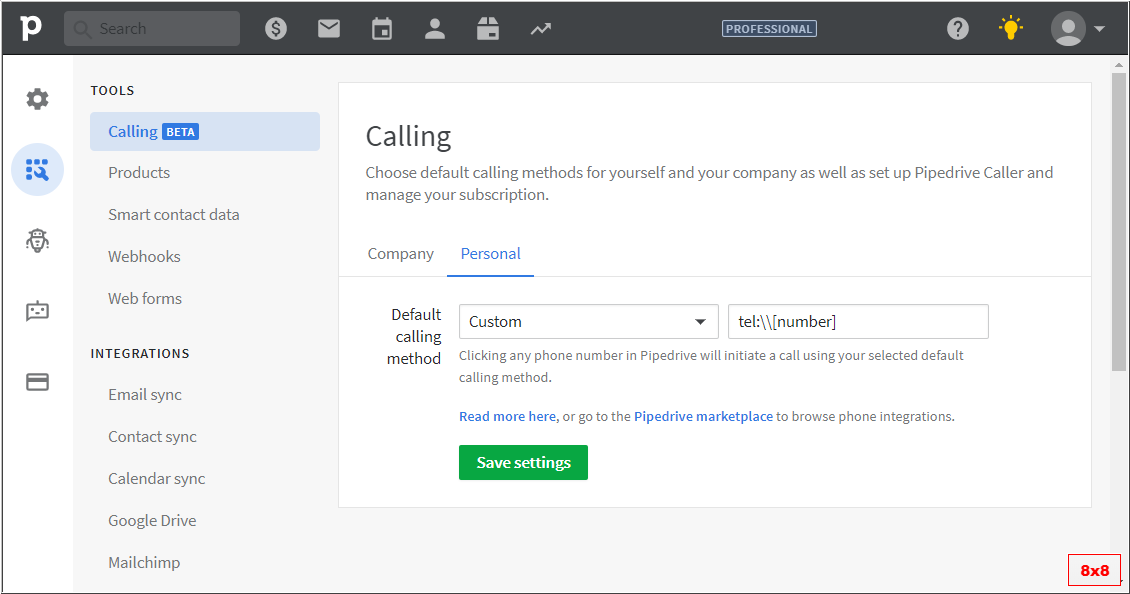Open Google Drive integration
1130x594 pixels.
152,520
